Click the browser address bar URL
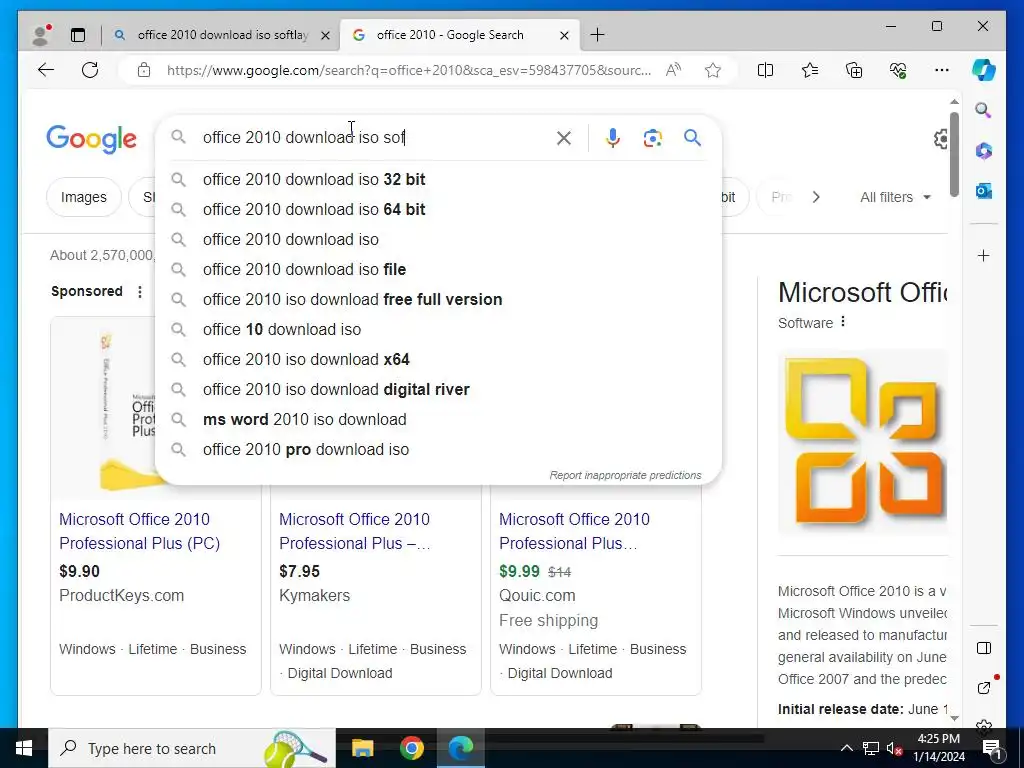This screenshot has height=768, width=1024. [x=409, y=70]
